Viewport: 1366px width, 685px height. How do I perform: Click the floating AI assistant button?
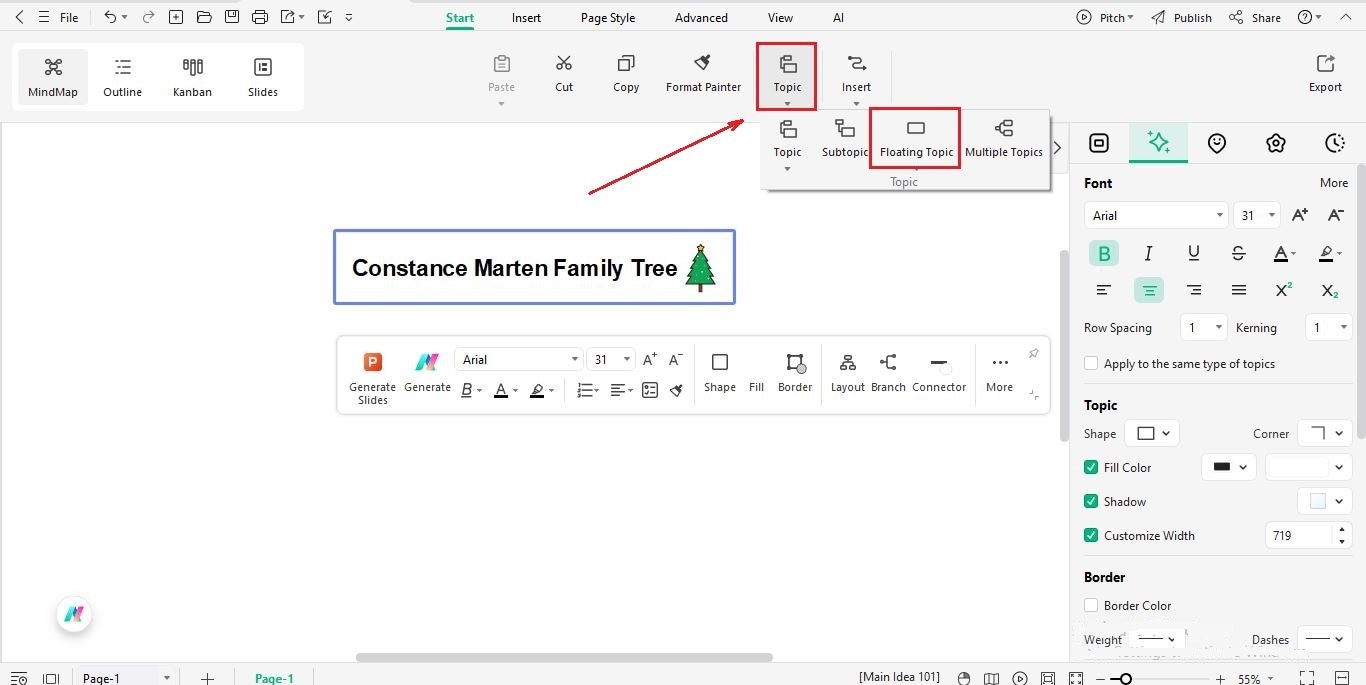pyautogui.click(x=74, y=614)
